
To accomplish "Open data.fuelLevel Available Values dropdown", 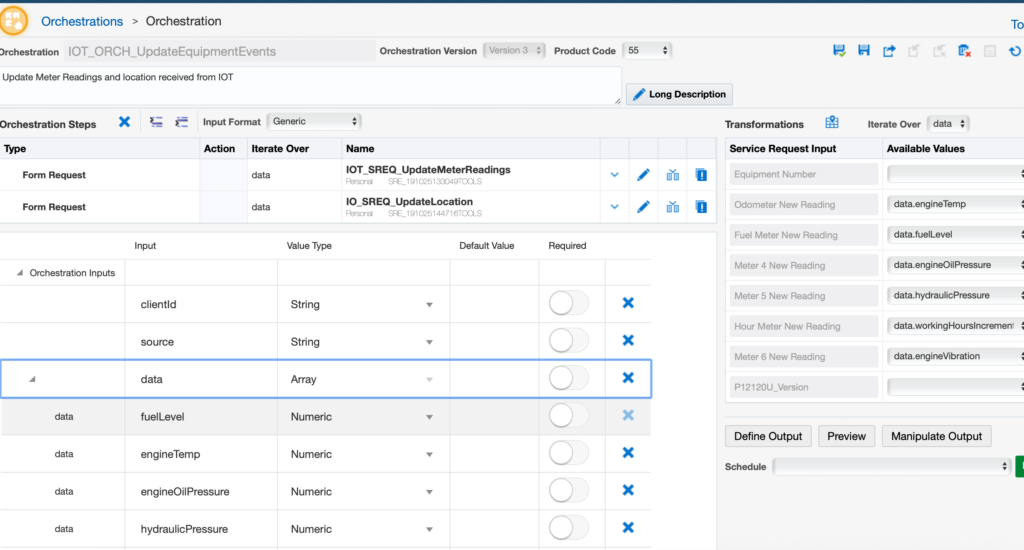I will click(x=955, y=235).
